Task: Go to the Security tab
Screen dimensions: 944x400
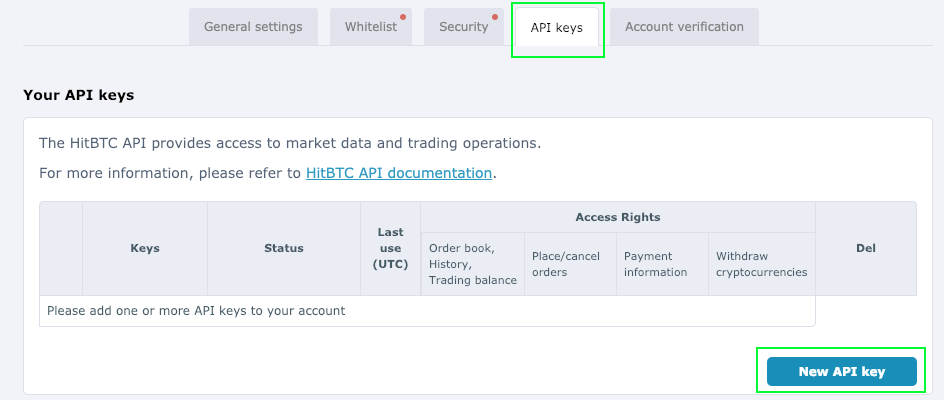Action: 464,27
